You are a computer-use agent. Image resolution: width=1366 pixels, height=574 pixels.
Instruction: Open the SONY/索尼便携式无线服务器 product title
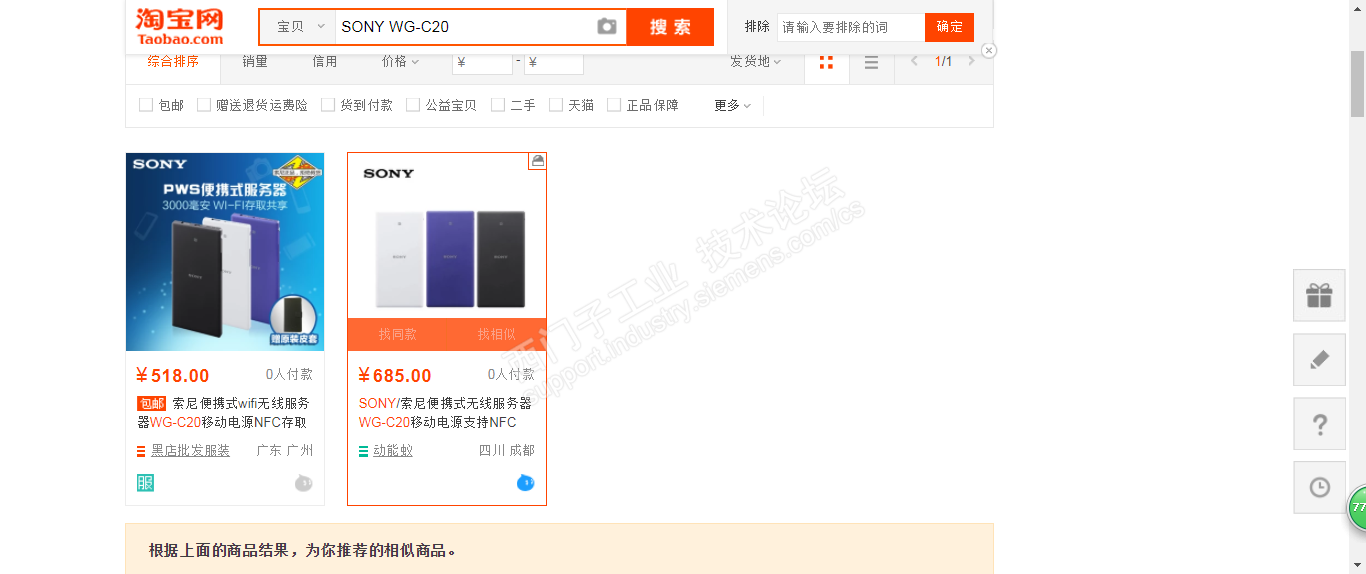(x=446, y=413)
